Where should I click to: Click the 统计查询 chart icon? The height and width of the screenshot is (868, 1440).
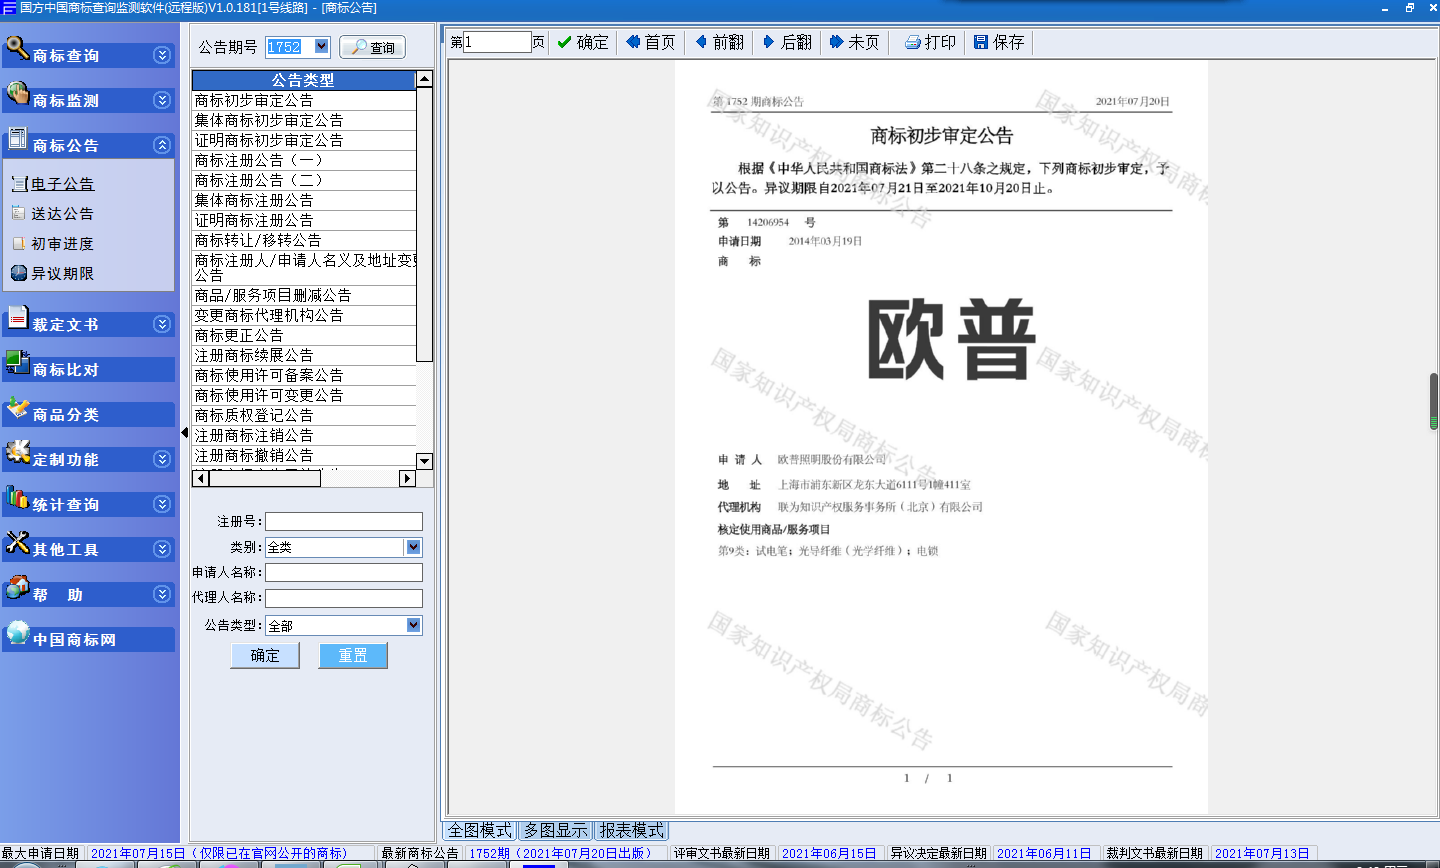point(17,497)
